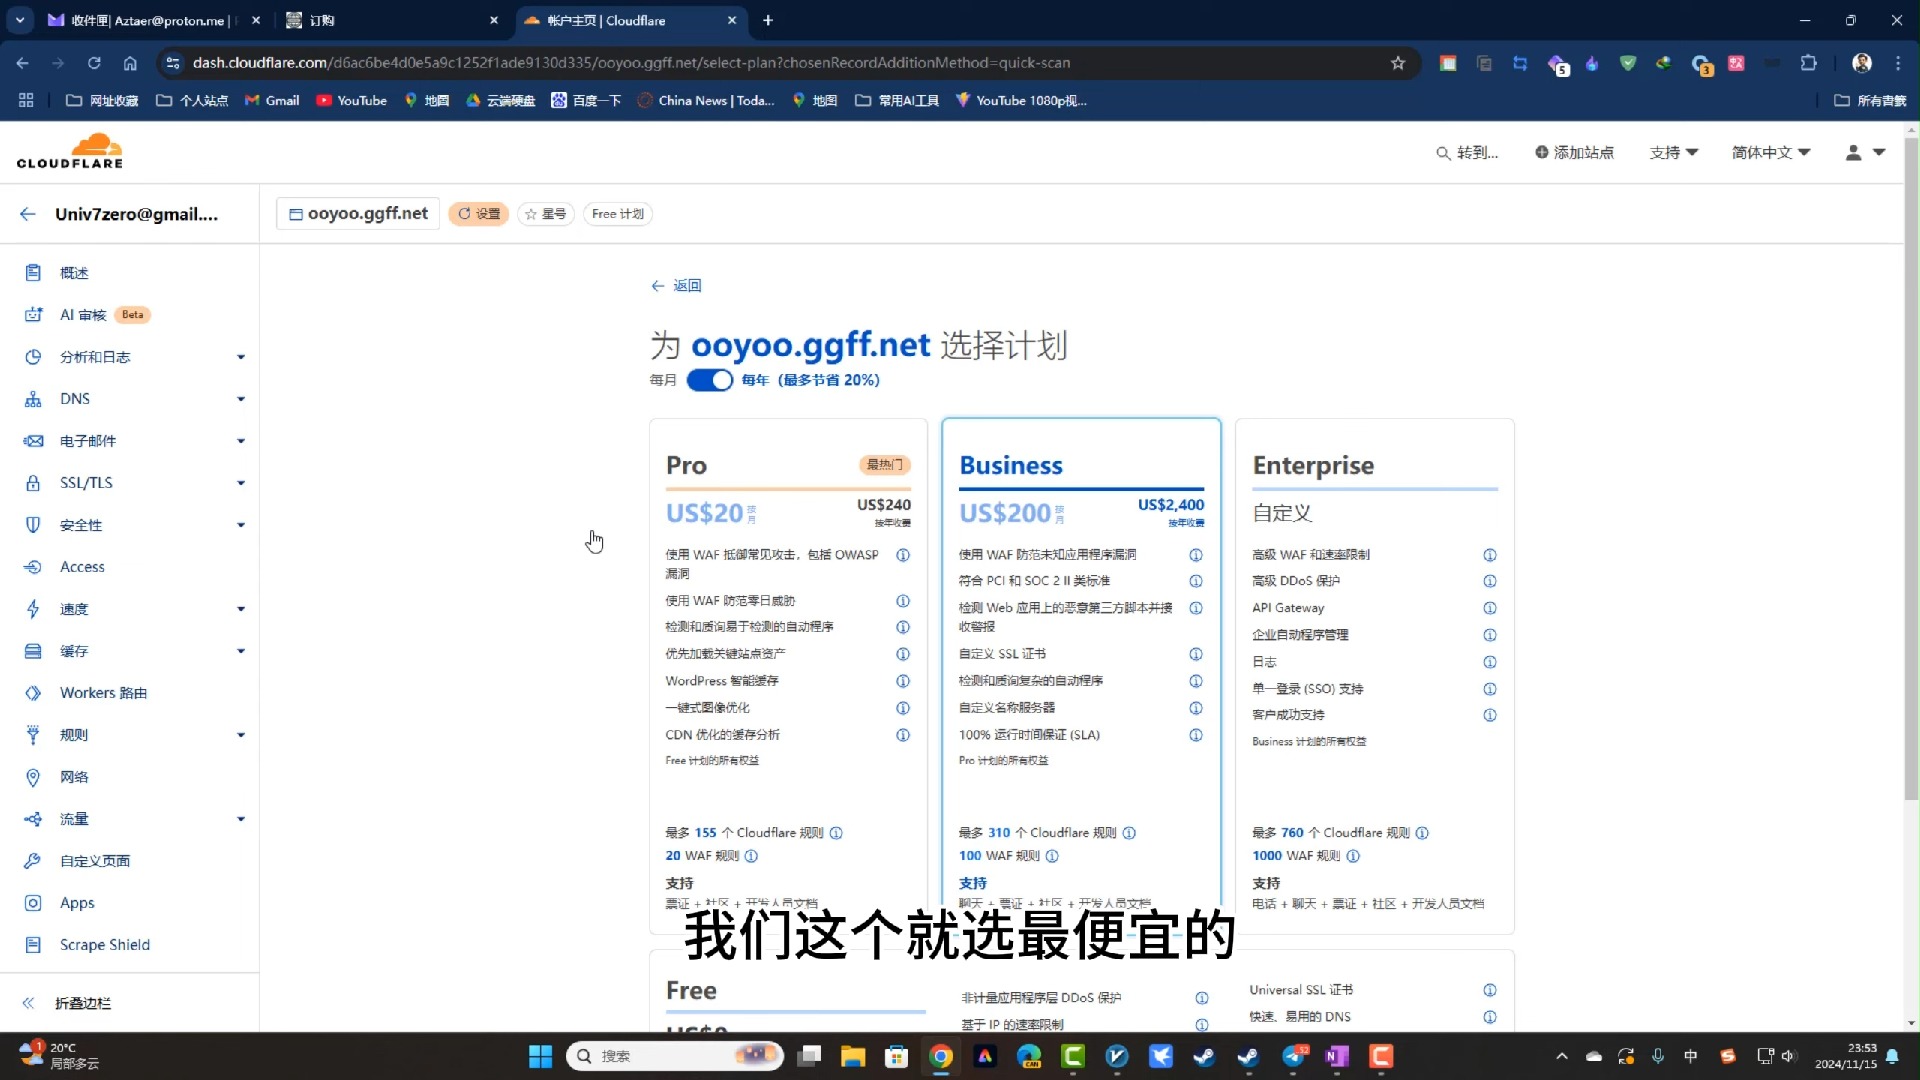1920x1080 pixels.
Task: Expand the 分析和日志 submenu arrow
Action: click(x=241, y=357)
